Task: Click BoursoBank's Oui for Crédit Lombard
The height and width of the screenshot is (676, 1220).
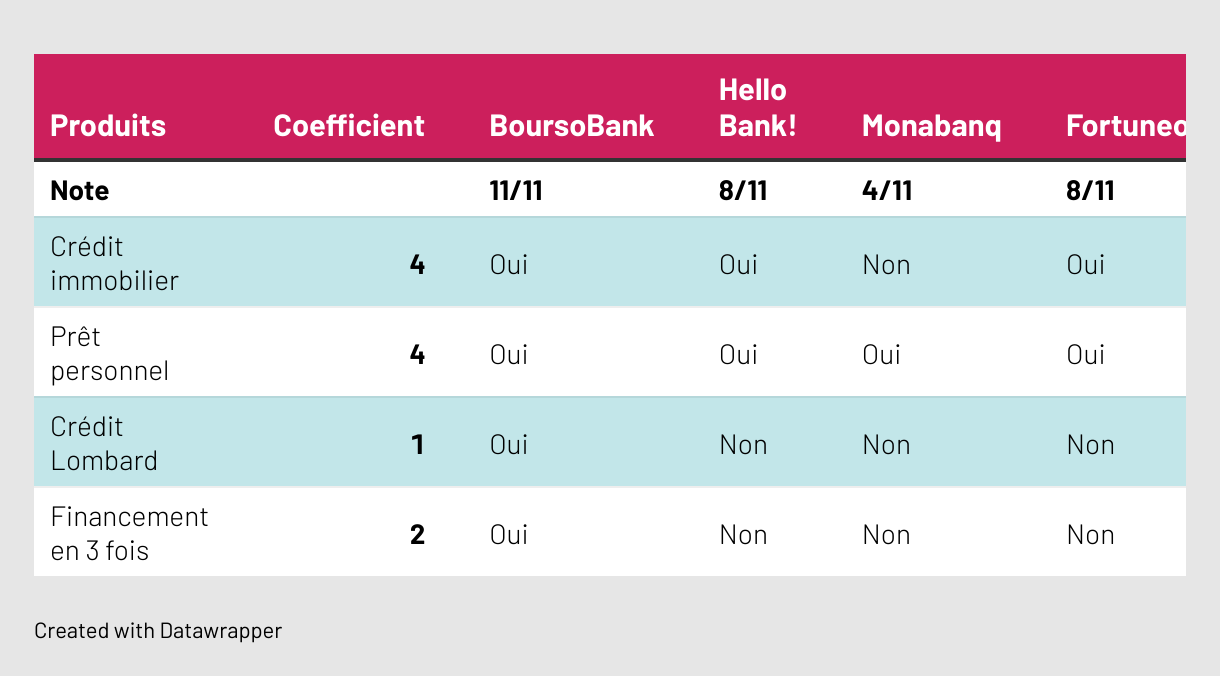Action: [x=509, y=445]
